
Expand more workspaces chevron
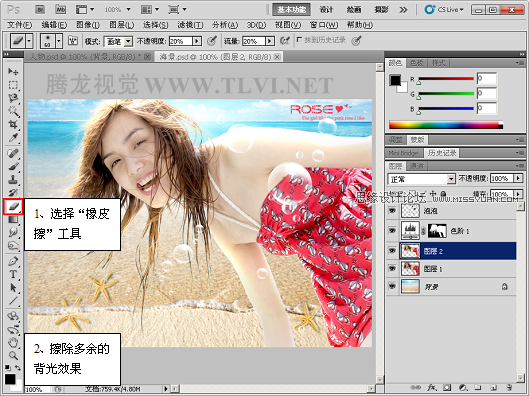click(403, 10)
